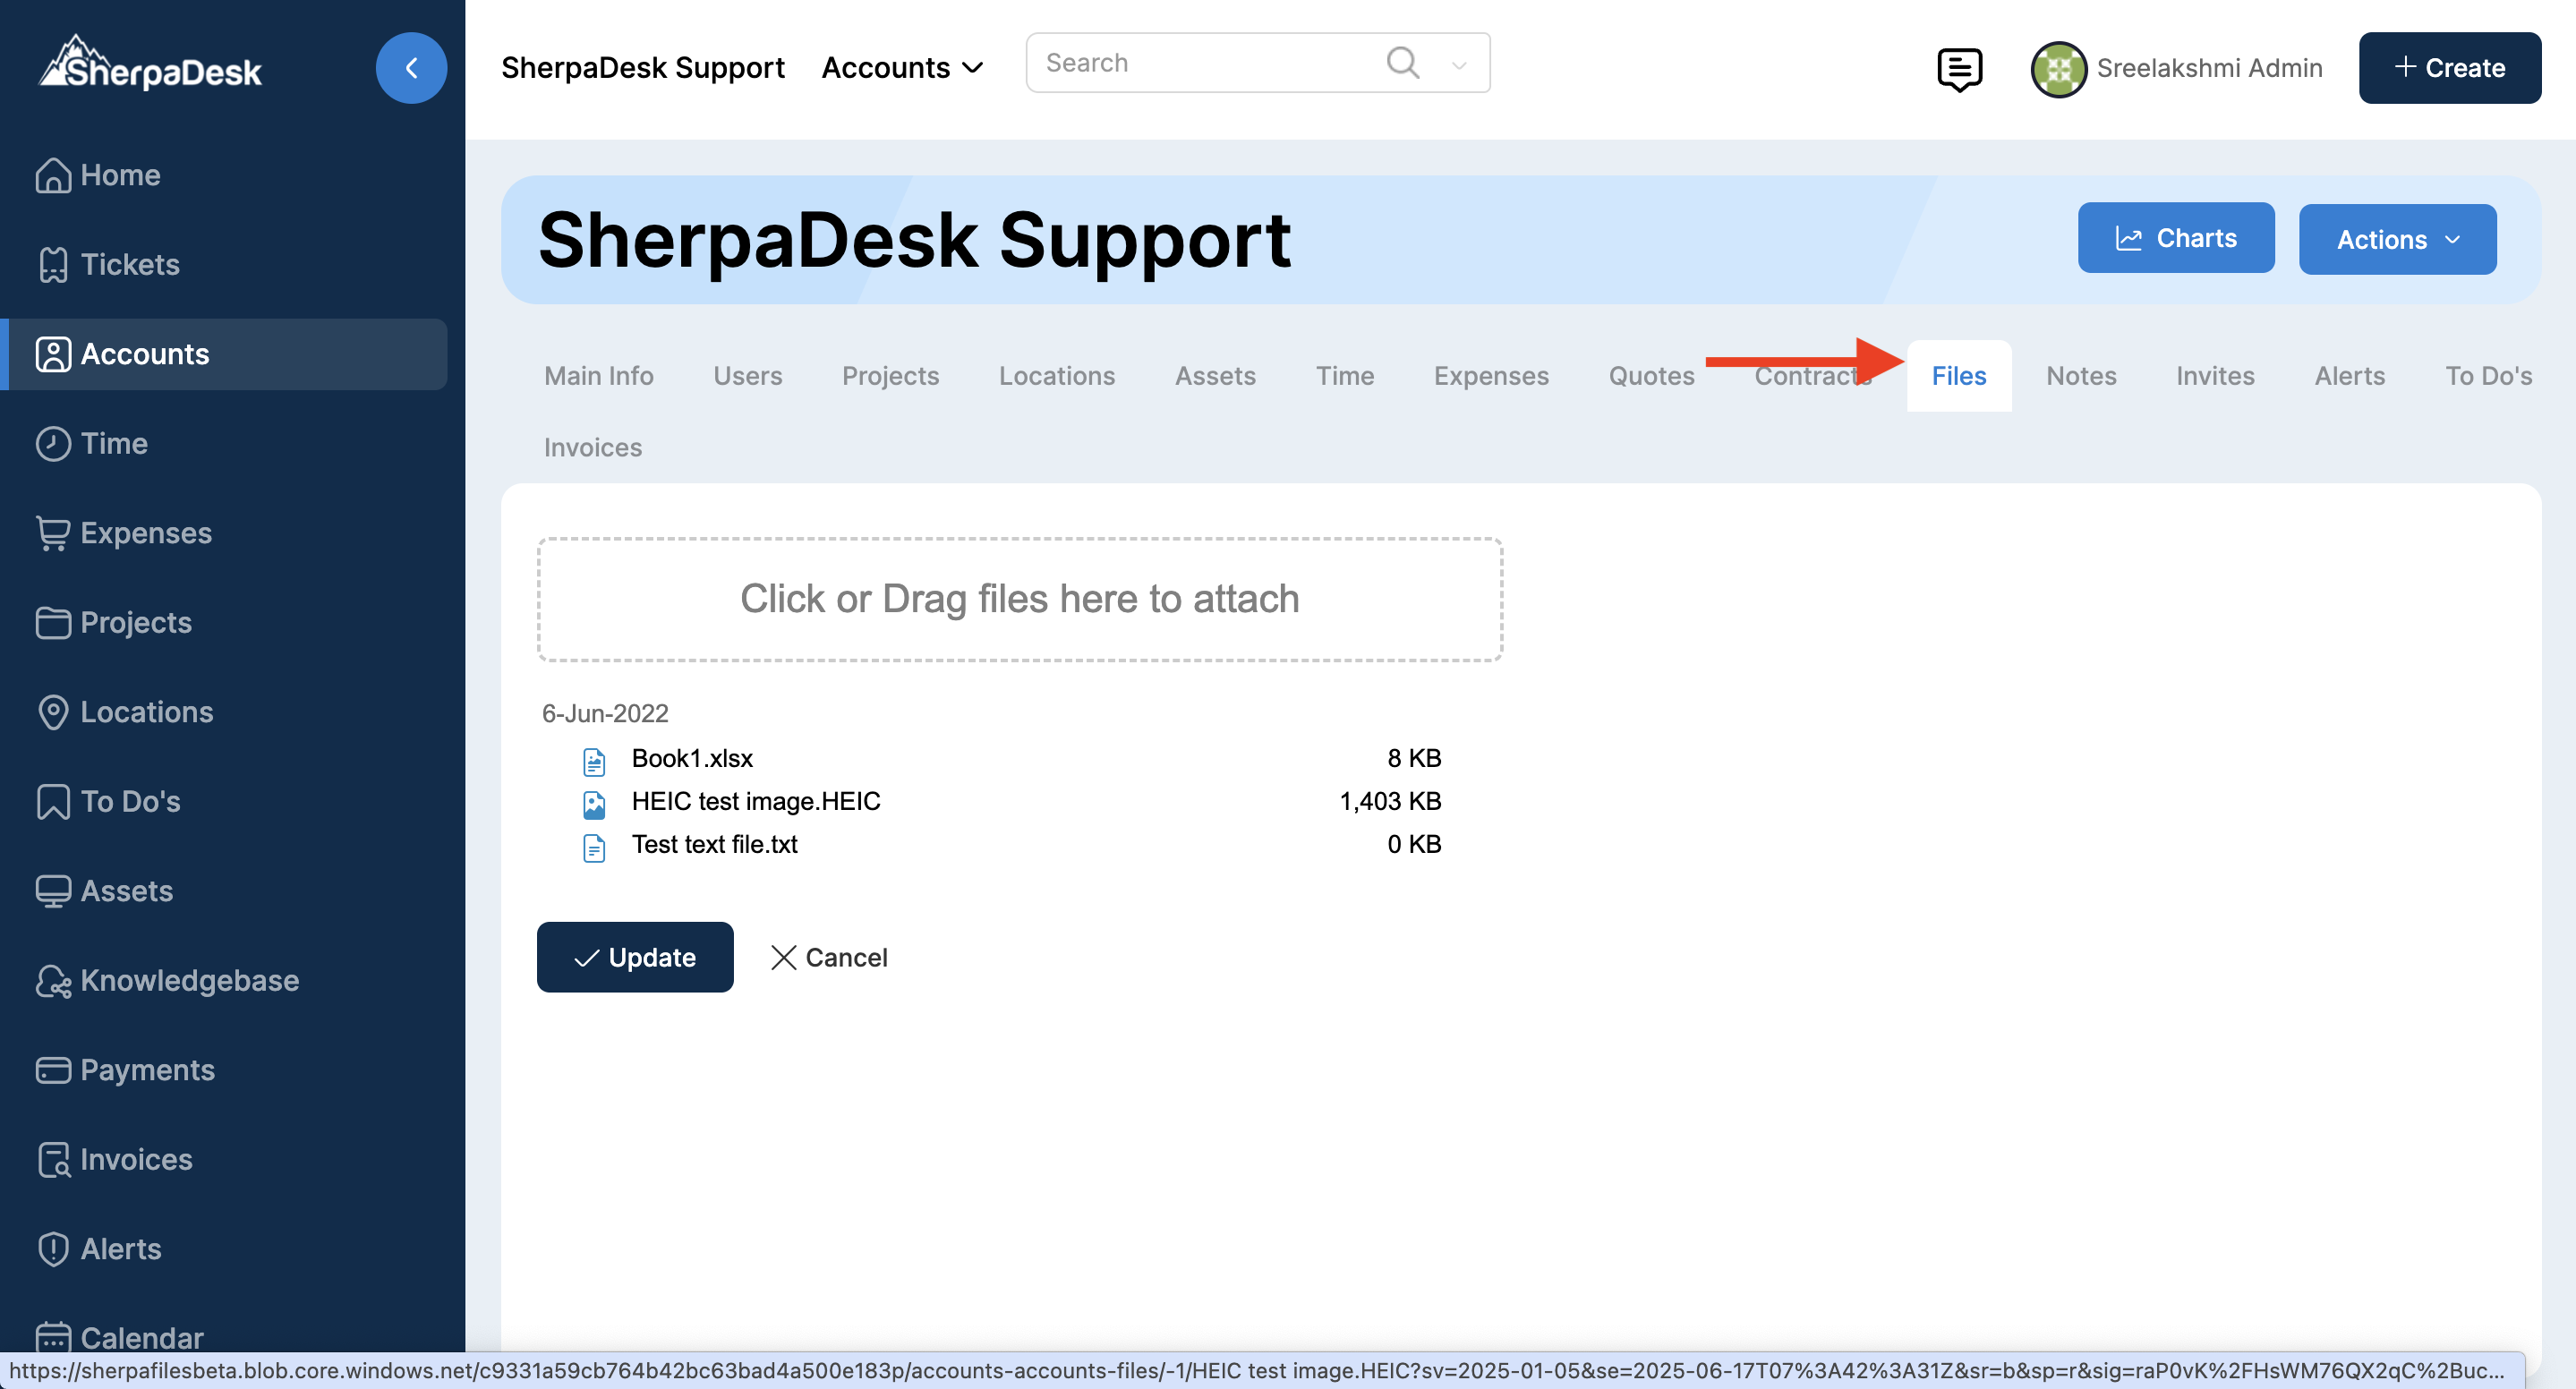Open the Main Info tab
This screenshot has height=1389, width=2576.
coord(598,376)
